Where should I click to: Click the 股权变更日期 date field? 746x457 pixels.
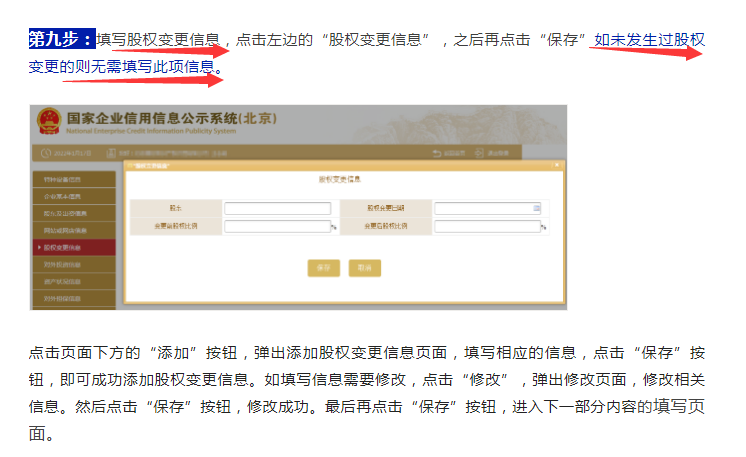tap(485, 208)
